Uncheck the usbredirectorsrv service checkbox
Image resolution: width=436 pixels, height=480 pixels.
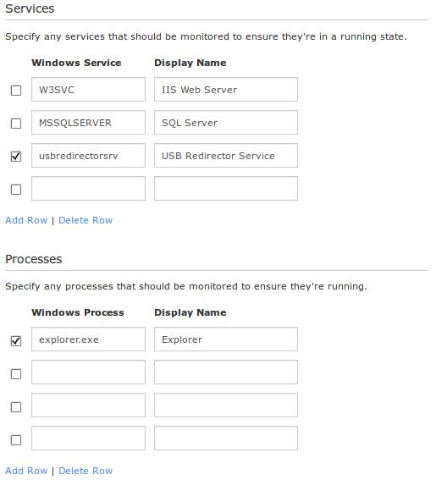coord(16,156)
